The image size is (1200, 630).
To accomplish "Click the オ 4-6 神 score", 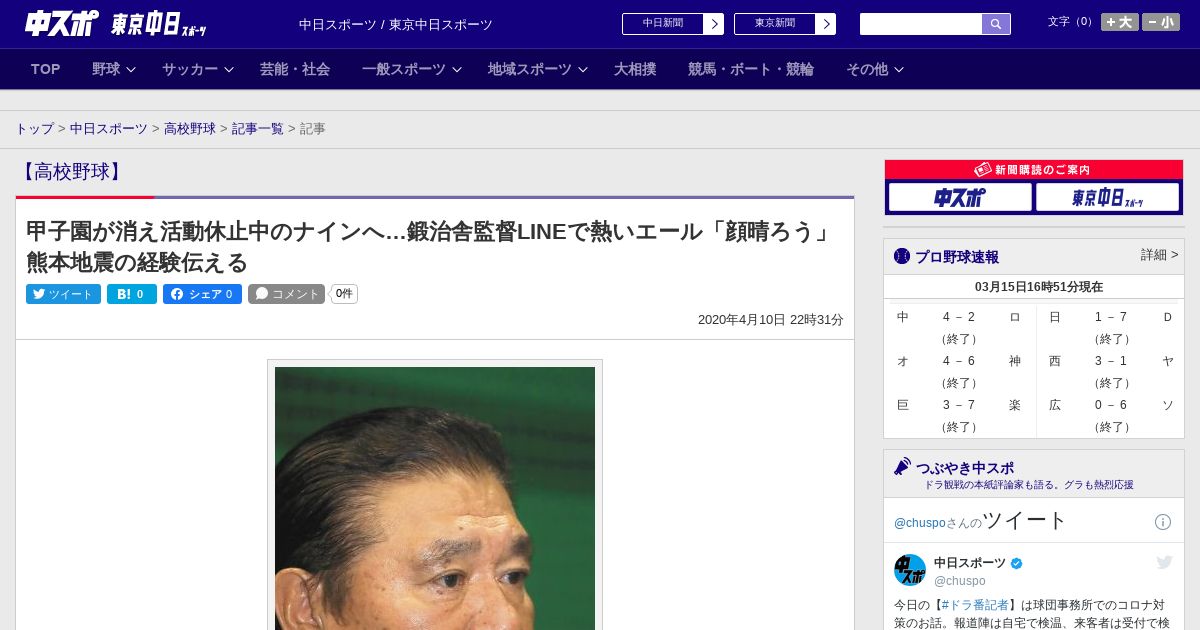I will click(x=959, y=361).
